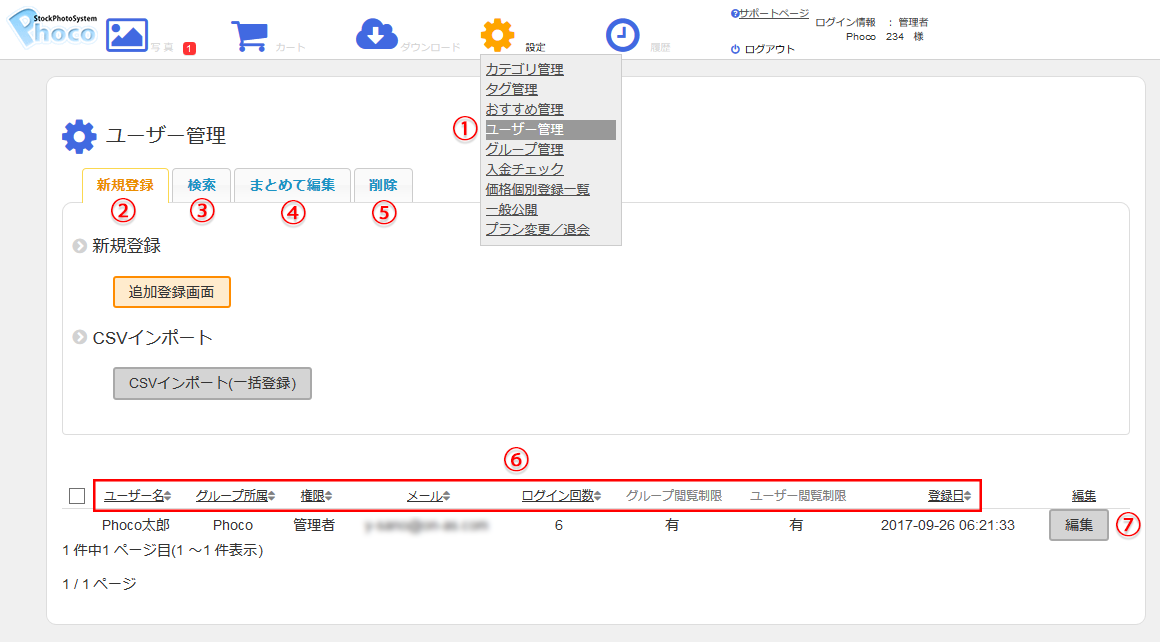Click the logout power icon
Viewport: 1160px width, 642px height.
tap(735, 49)
